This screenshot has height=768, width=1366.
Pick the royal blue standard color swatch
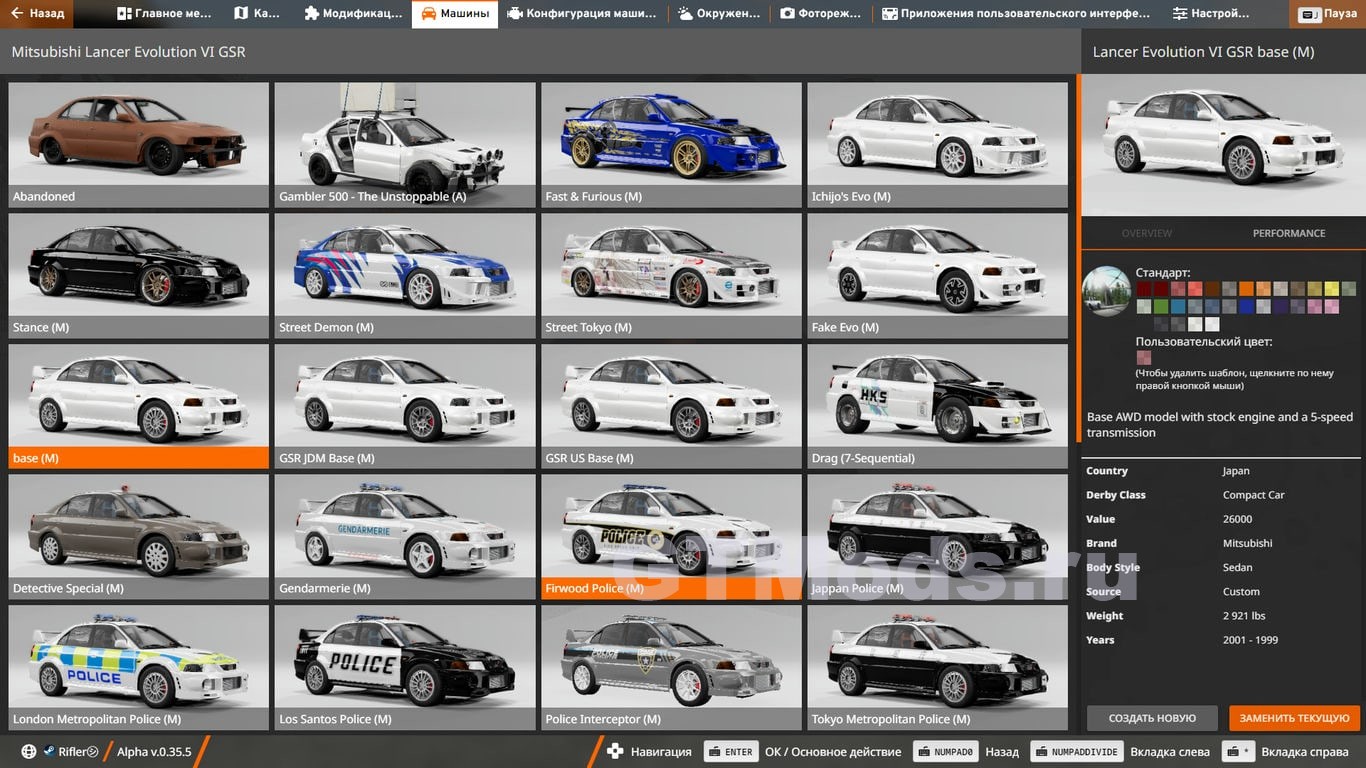(1246, 307)
